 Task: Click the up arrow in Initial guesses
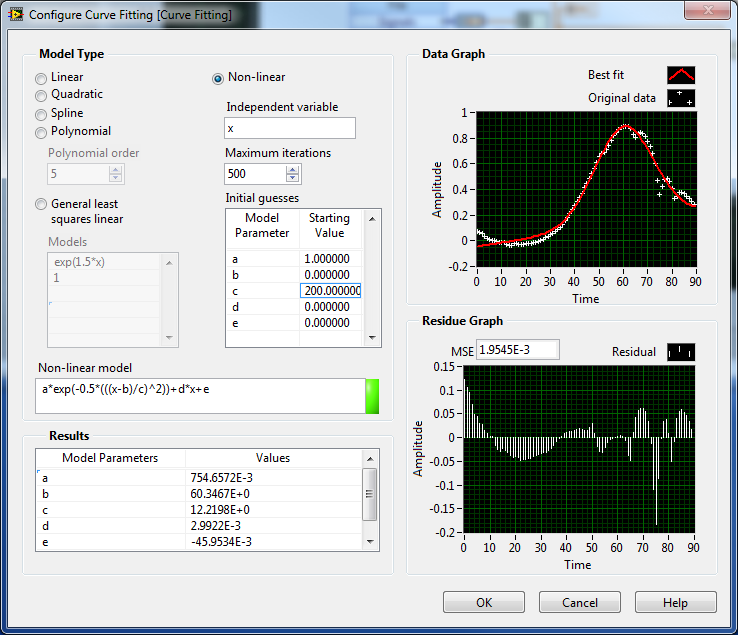[x=372, y=219]
